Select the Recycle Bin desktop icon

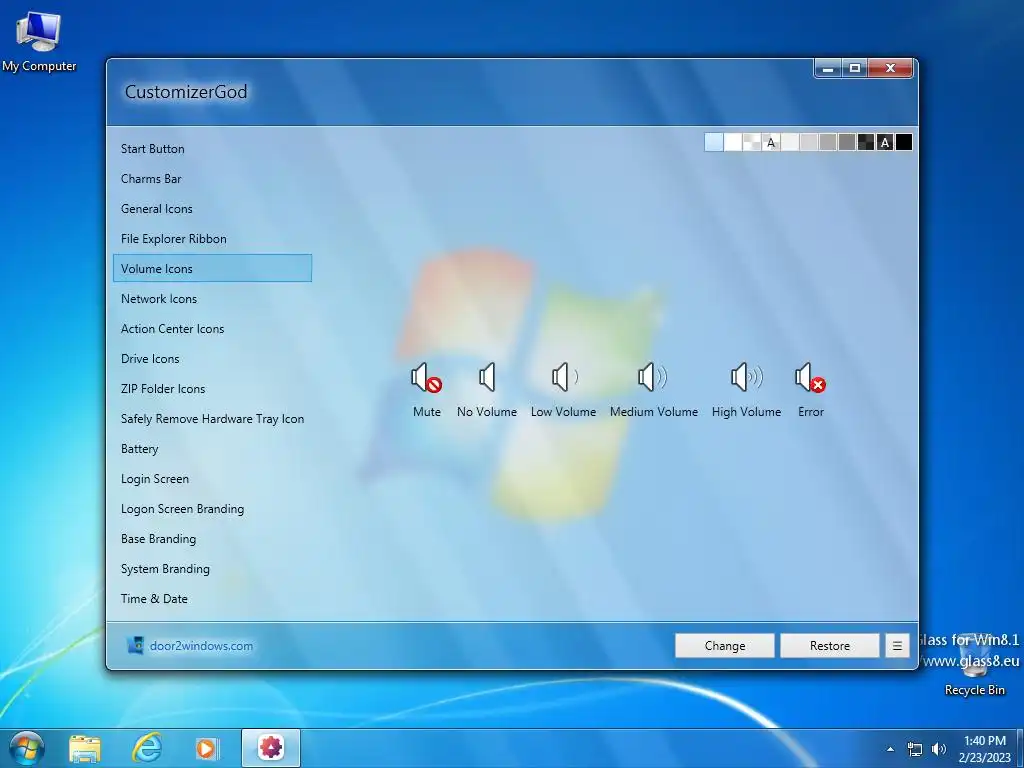pos(974,663)
